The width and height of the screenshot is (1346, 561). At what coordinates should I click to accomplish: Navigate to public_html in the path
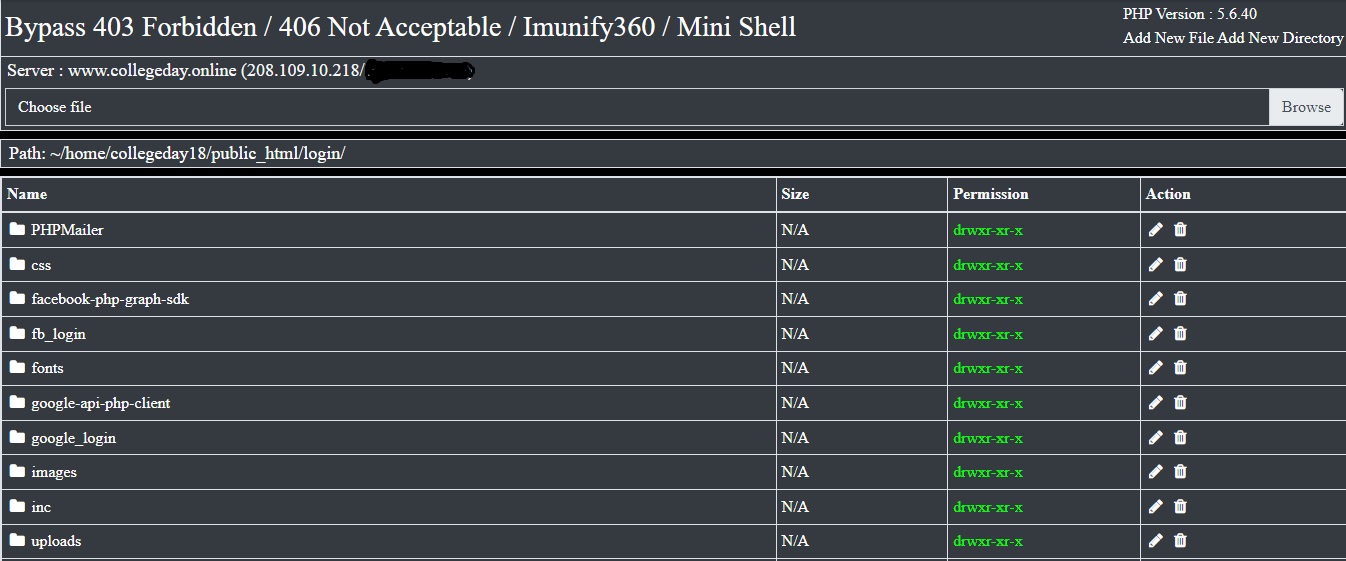[x=256, y=154]
